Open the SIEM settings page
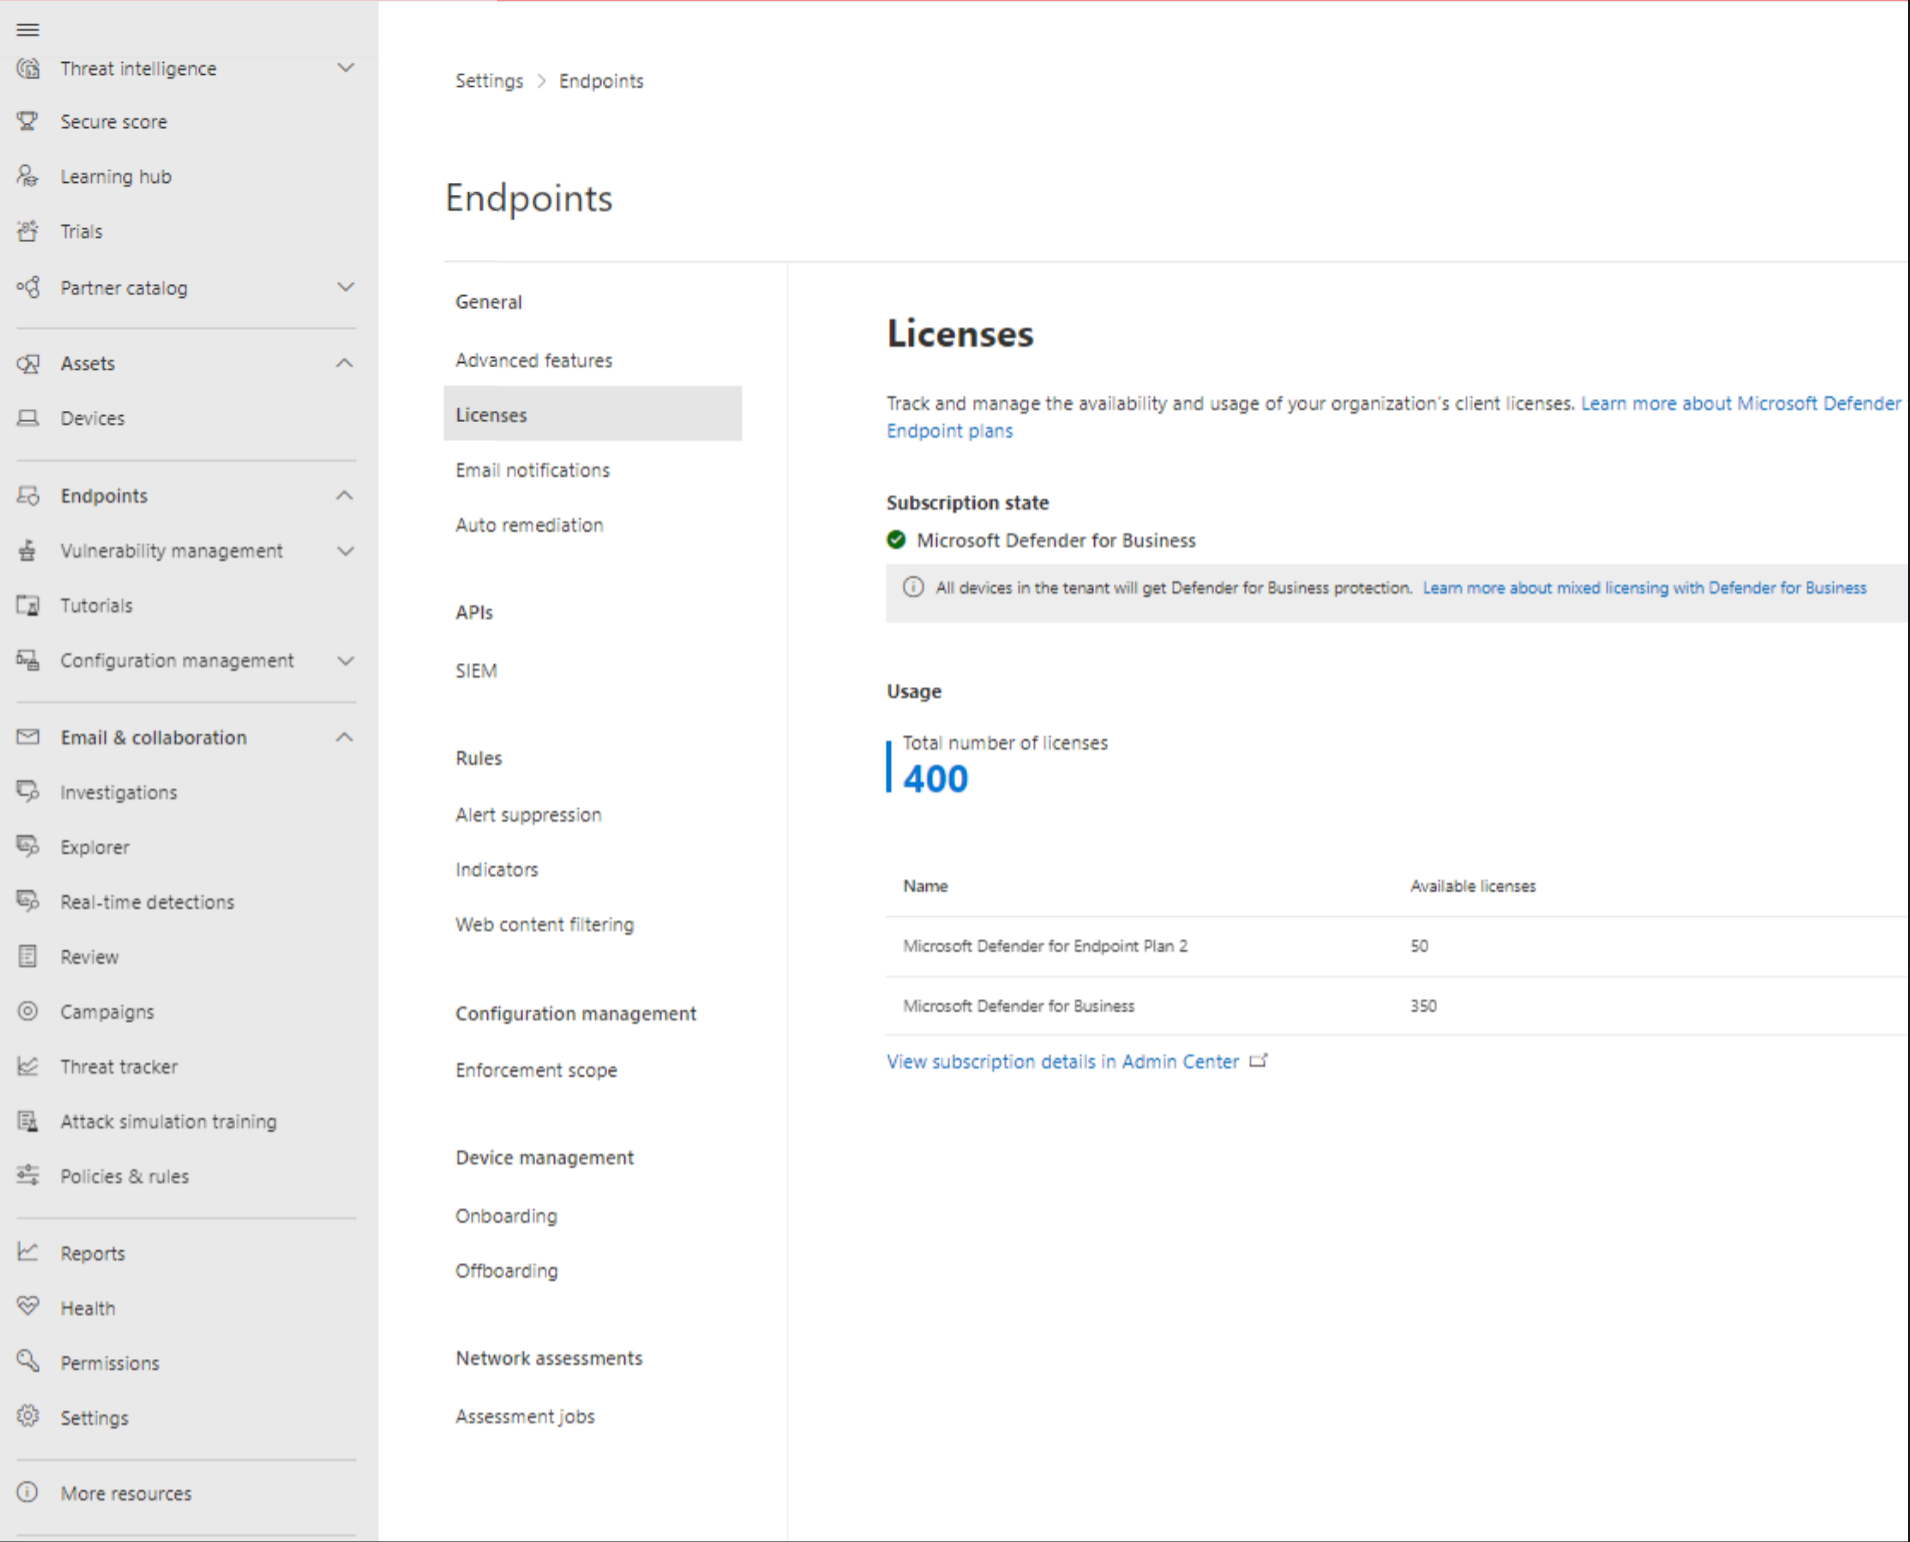 coord(476,671)
